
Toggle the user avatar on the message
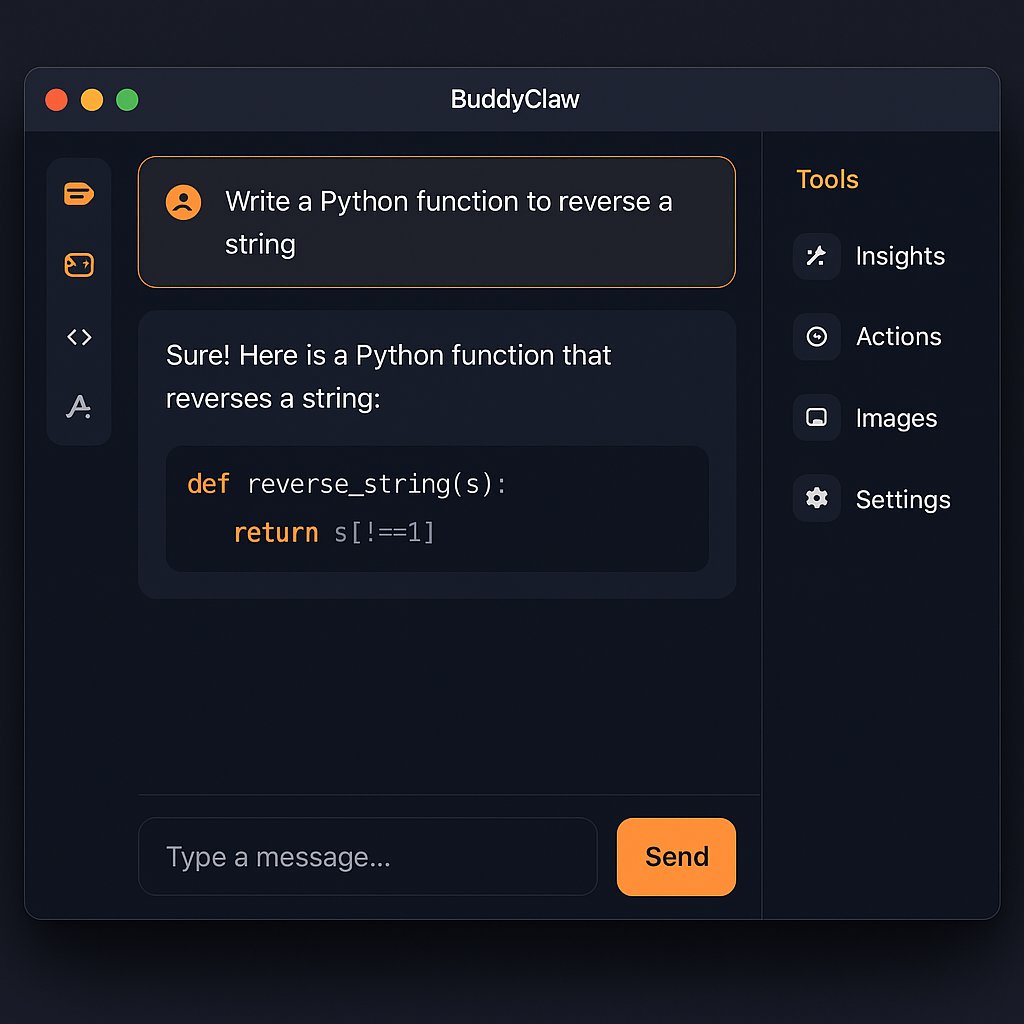tap(183, 201)
